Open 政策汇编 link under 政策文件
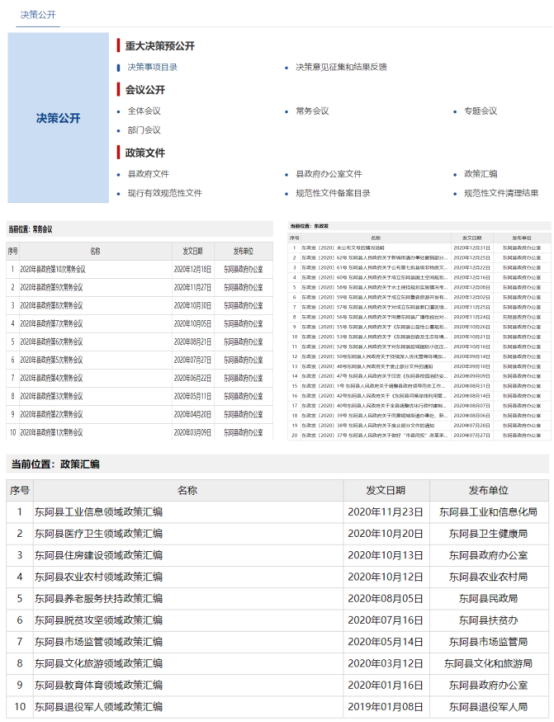554x722 pixels. point(481,174)
